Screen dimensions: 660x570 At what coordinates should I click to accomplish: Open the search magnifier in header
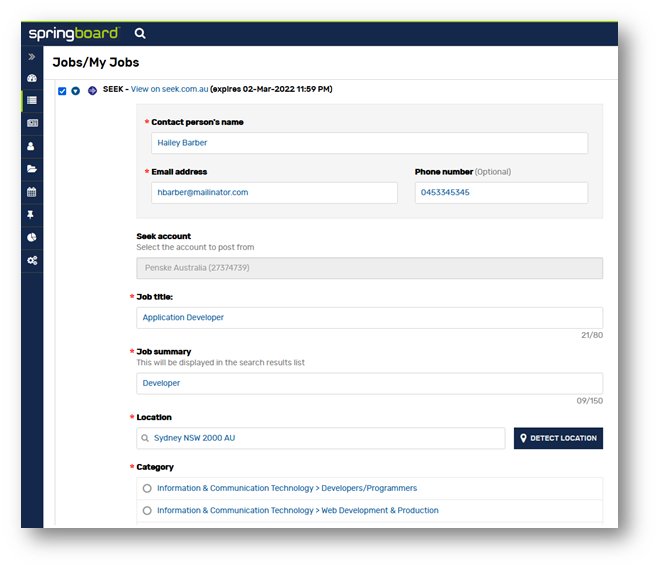click(140, 33)
